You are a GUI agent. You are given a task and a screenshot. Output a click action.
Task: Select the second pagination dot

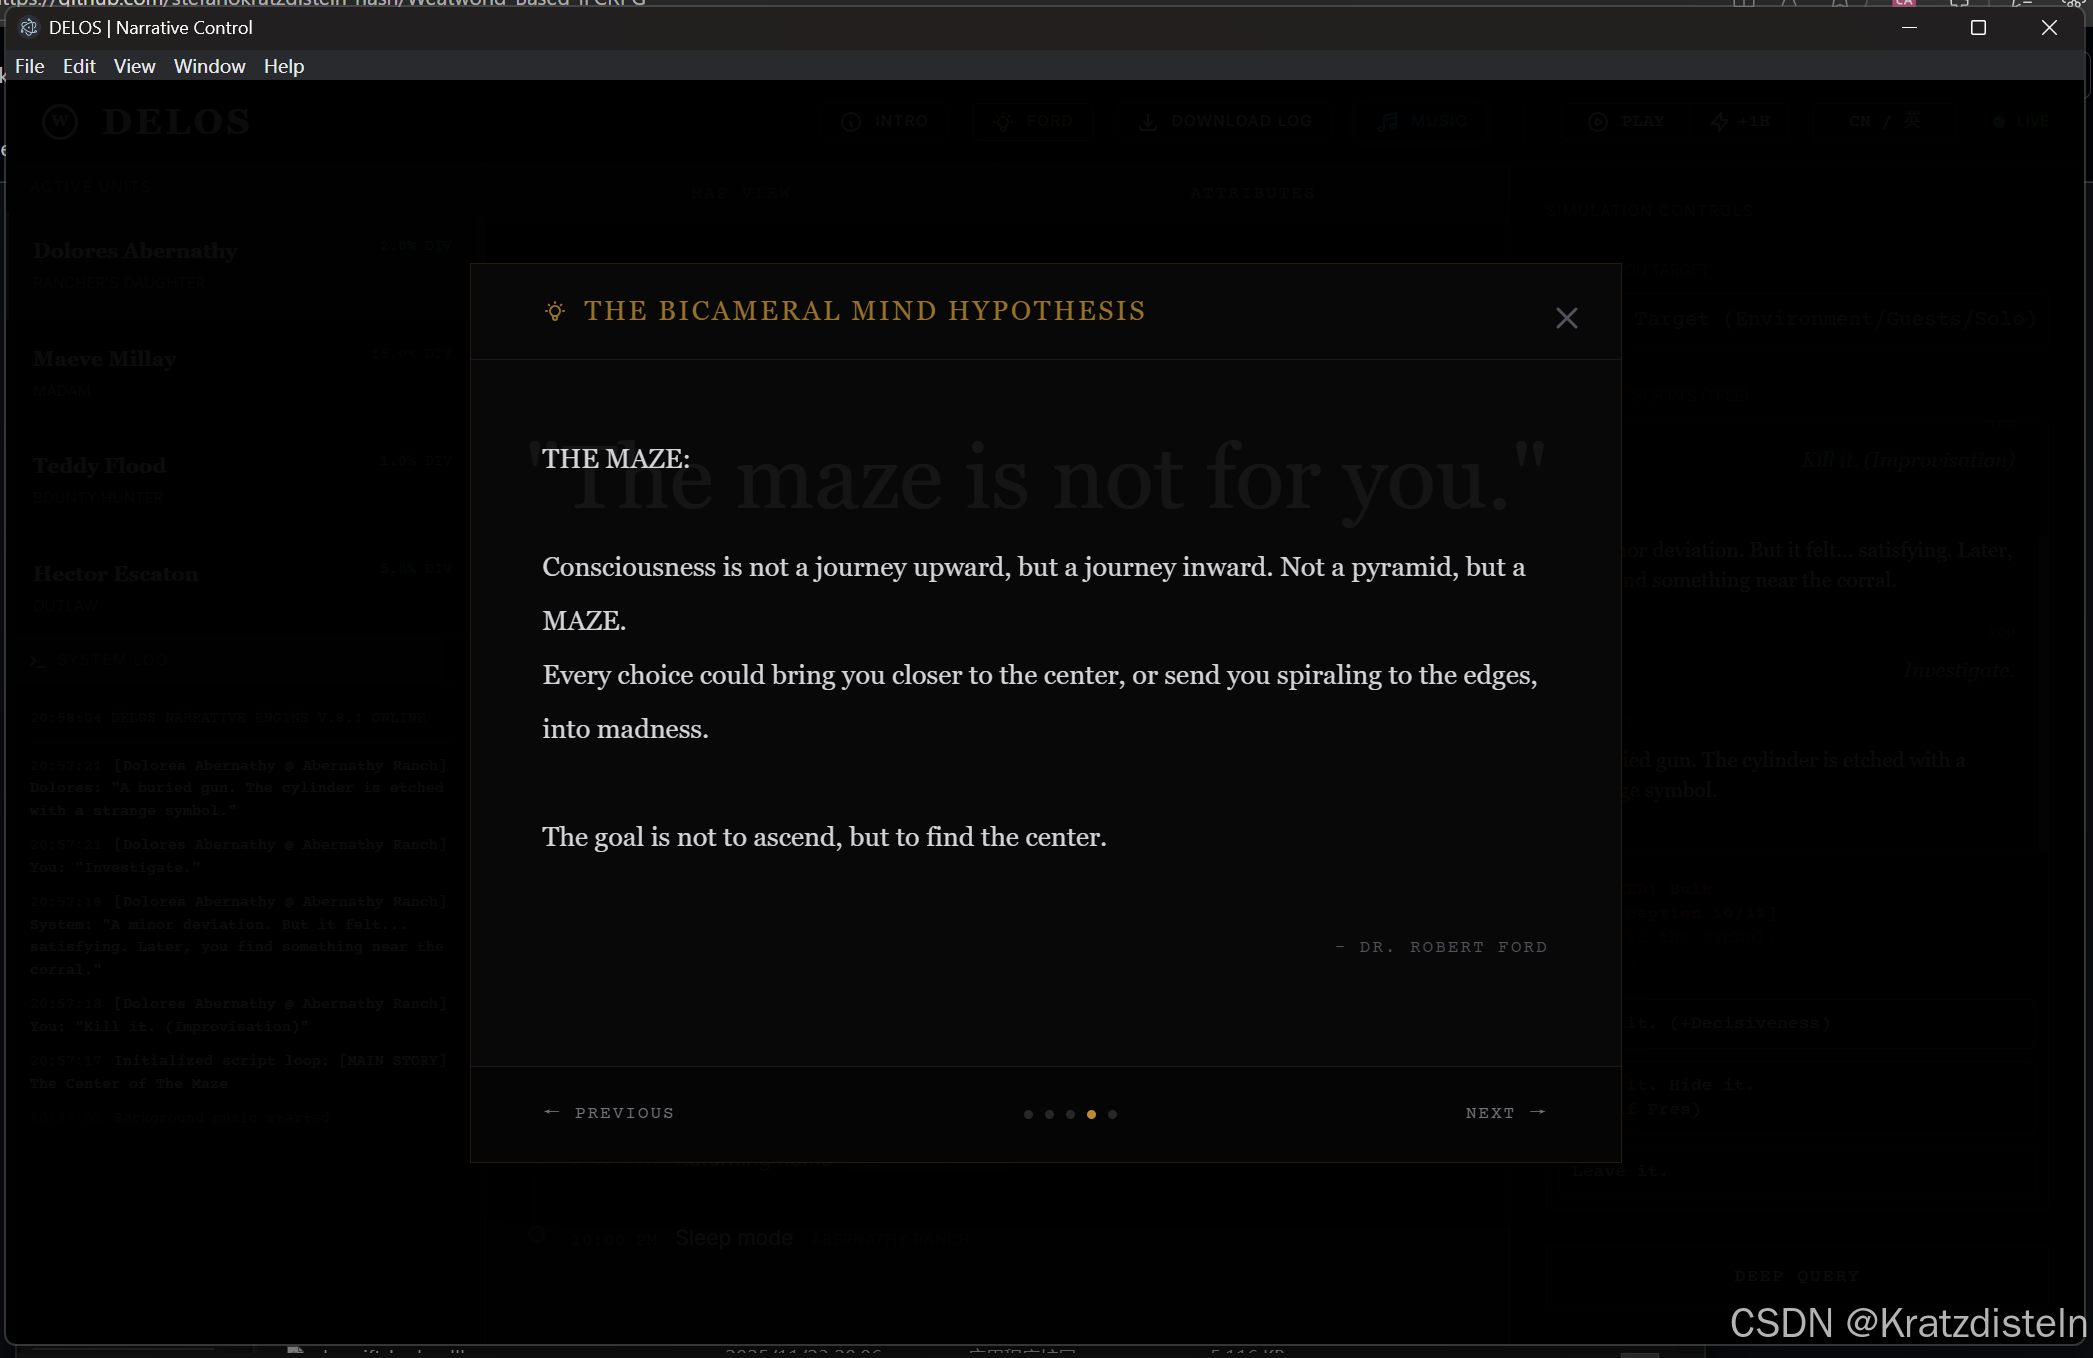click(1049, 1114)
